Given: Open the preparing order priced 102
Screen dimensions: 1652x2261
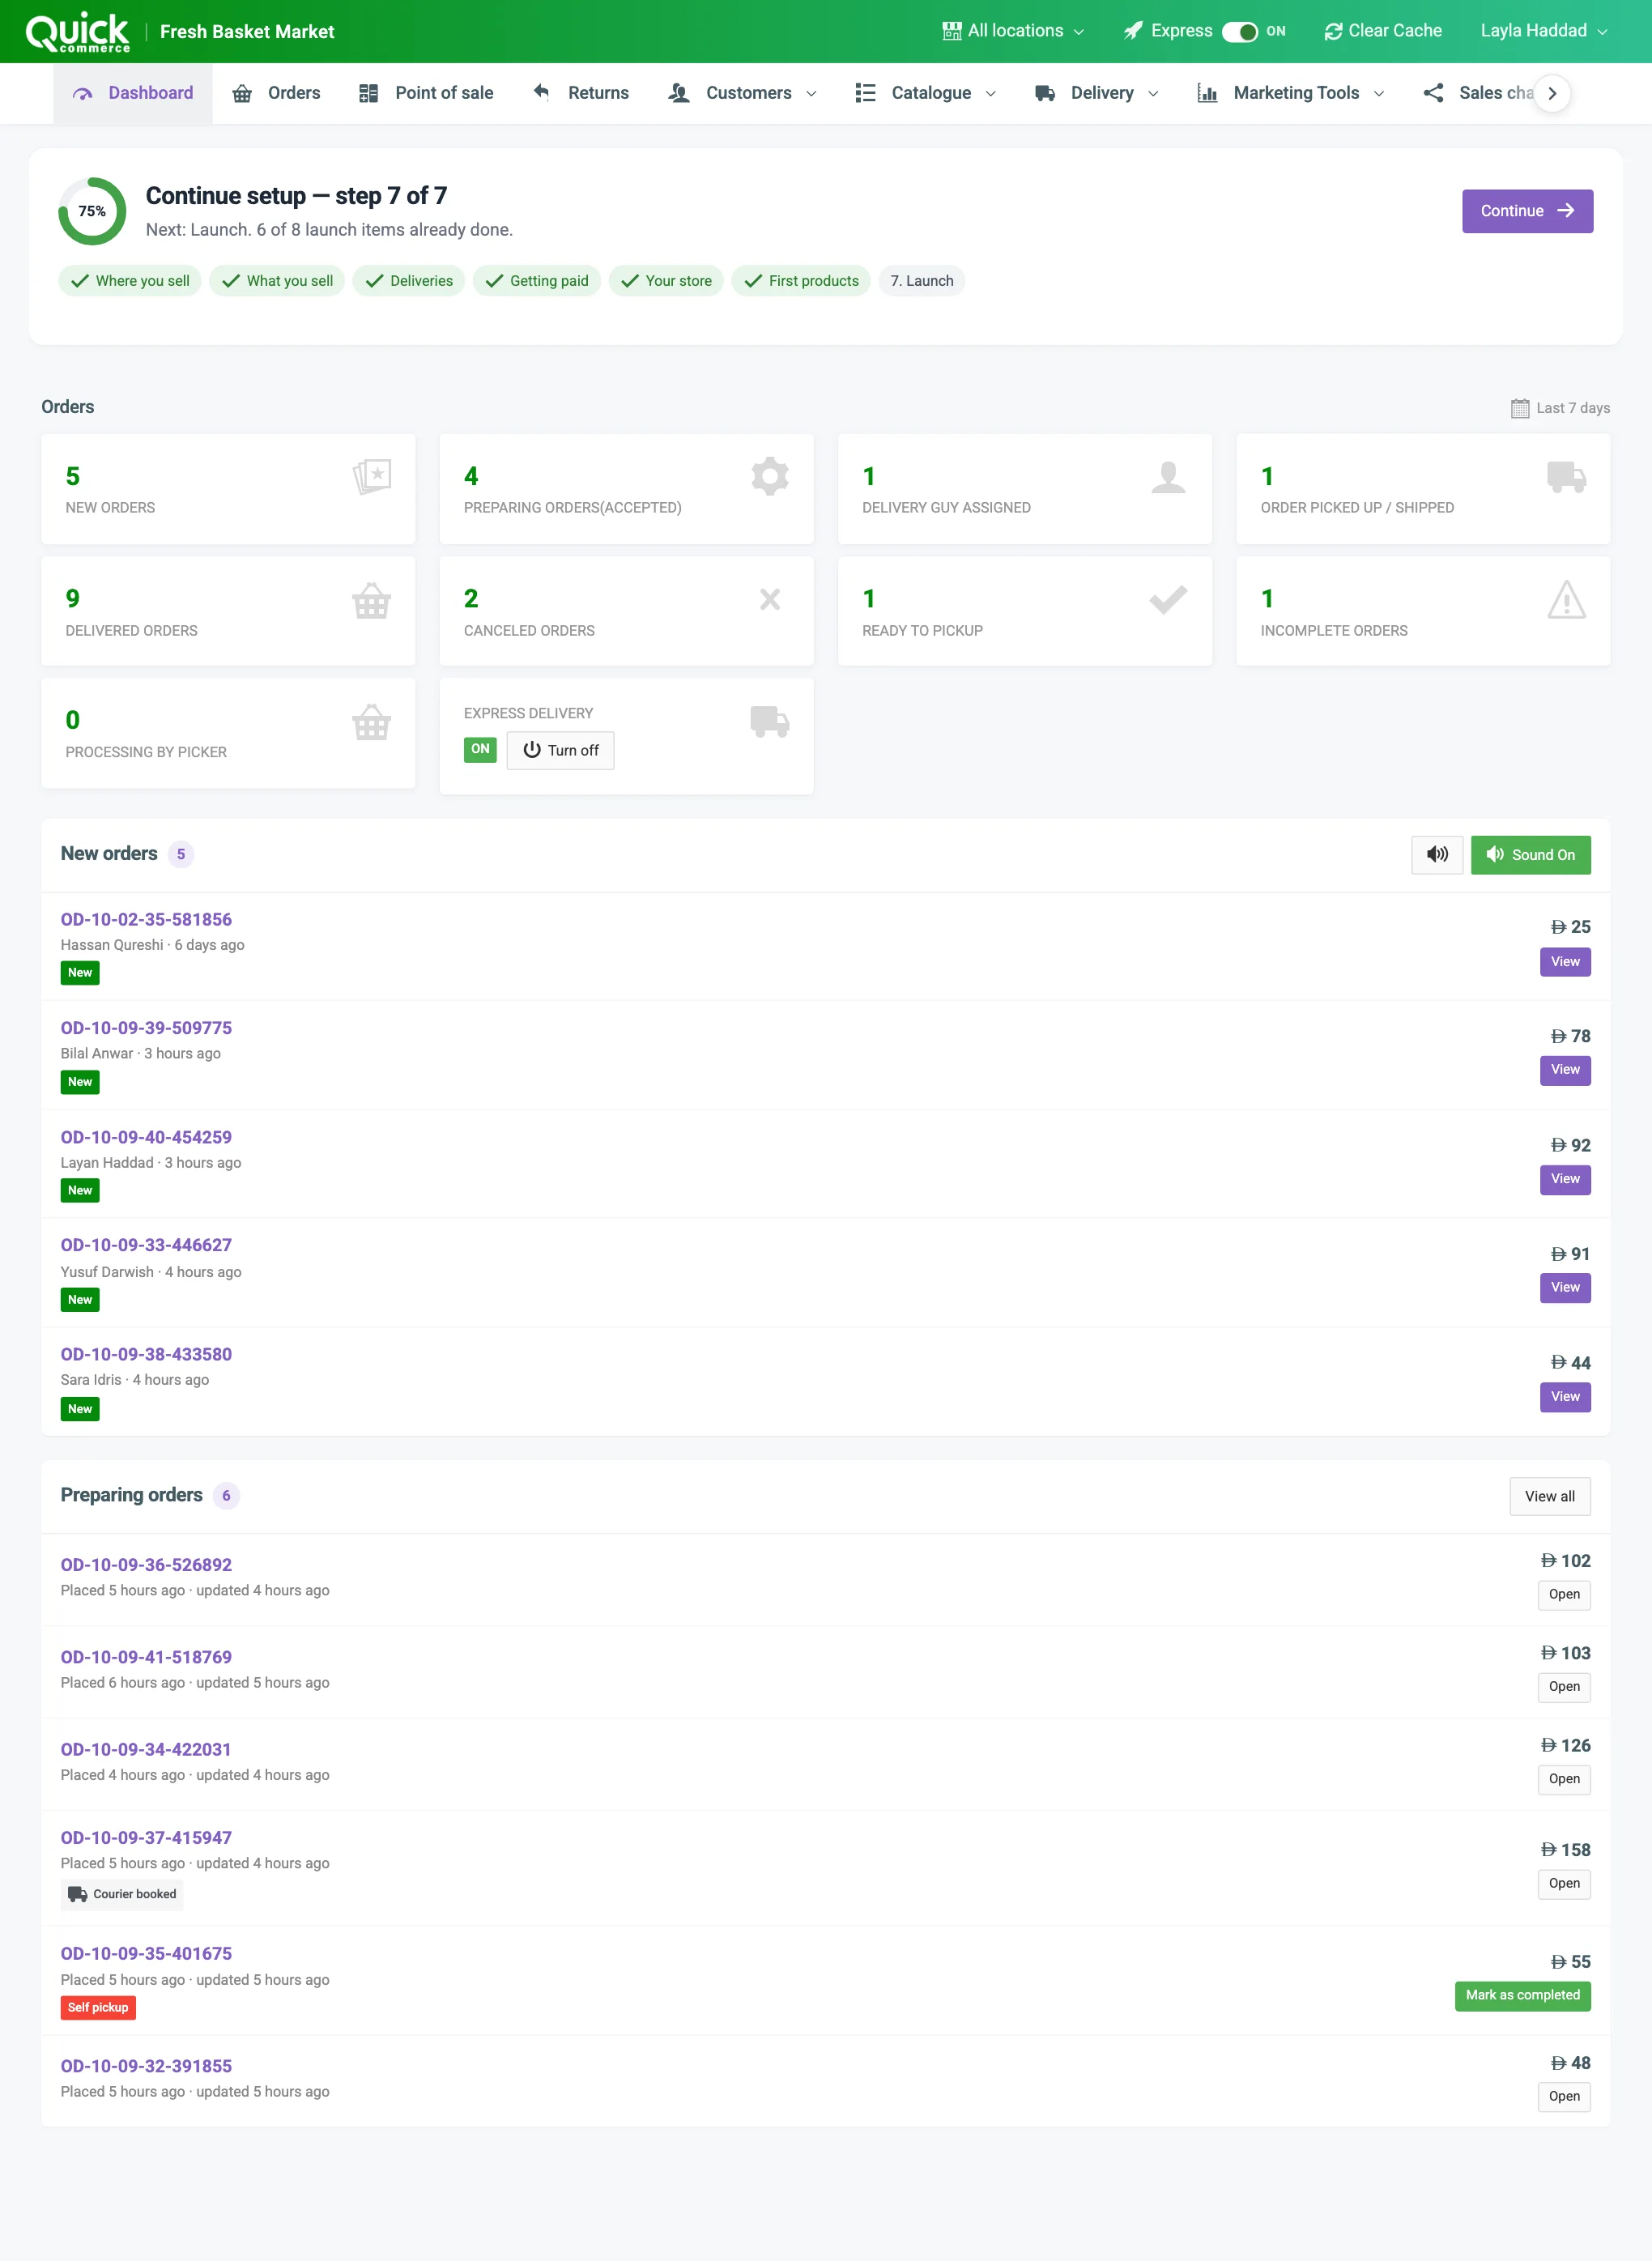Looking at the screenshot, I should [x=1564, y=1594].
